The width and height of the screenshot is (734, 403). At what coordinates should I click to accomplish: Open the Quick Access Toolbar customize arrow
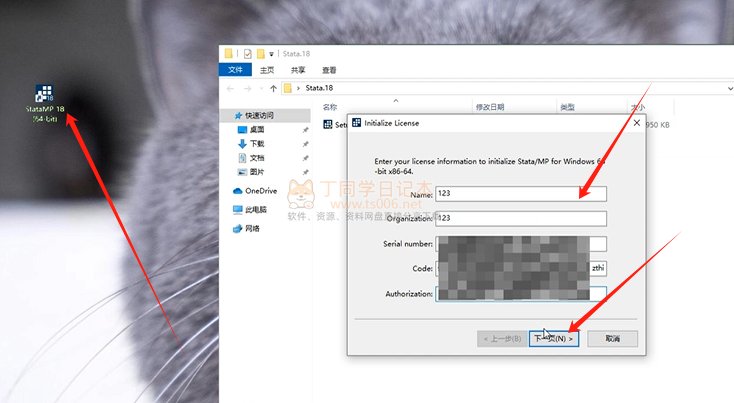click(271, 54)
